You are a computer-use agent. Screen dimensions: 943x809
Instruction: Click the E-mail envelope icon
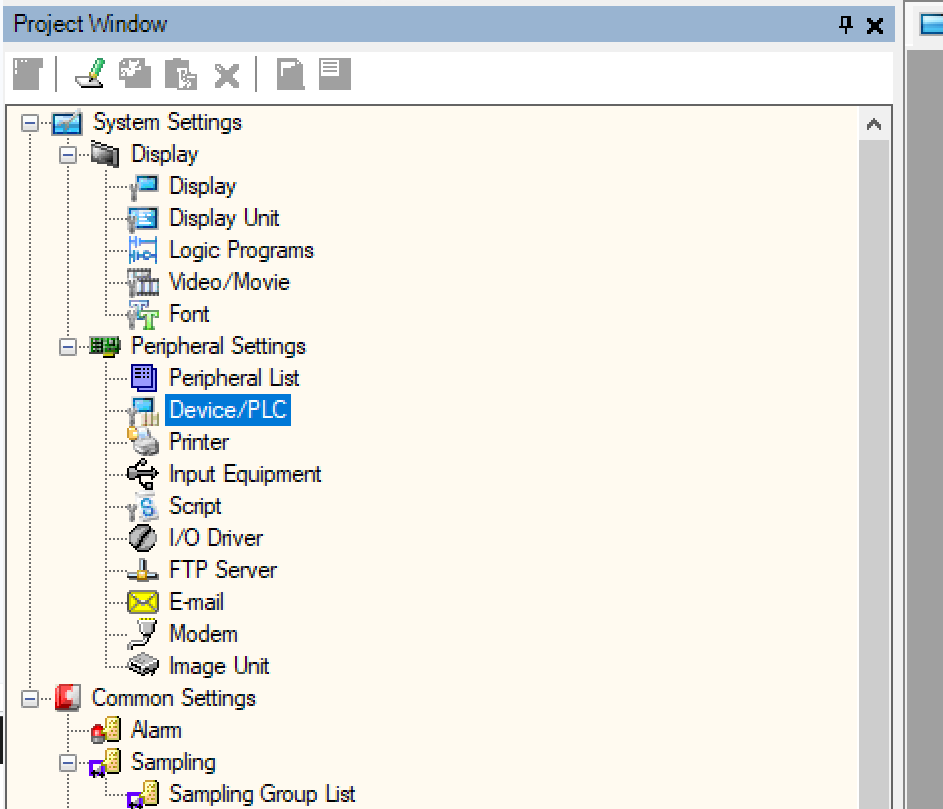tap(143, 602)
